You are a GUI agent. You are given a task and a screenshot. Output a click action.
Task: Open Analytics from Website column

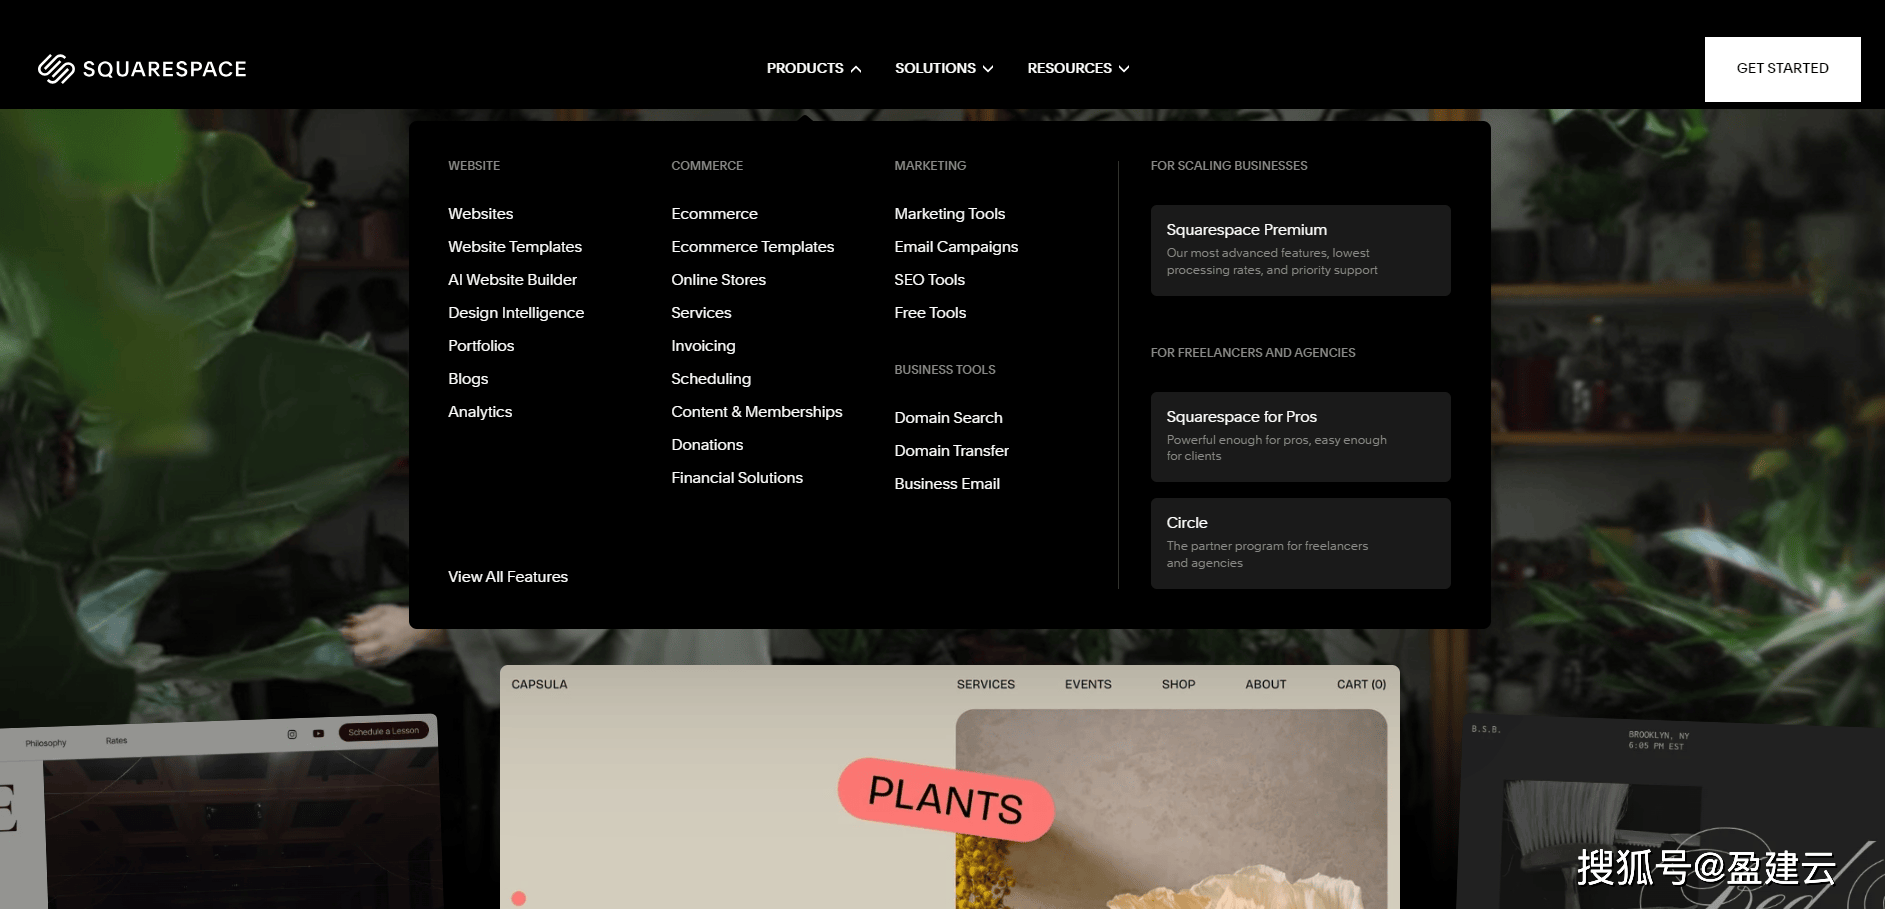tap(480, 412)
